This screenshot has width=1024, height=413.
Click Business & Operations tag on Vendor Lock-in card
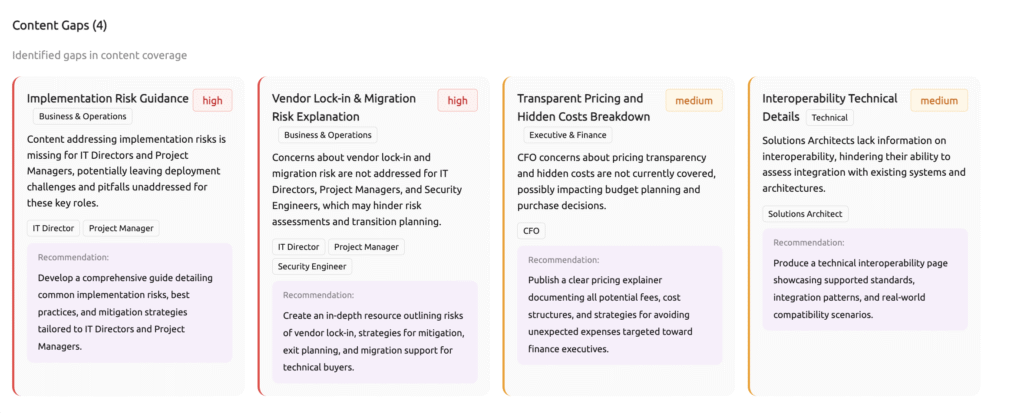(x=327, y=135)
